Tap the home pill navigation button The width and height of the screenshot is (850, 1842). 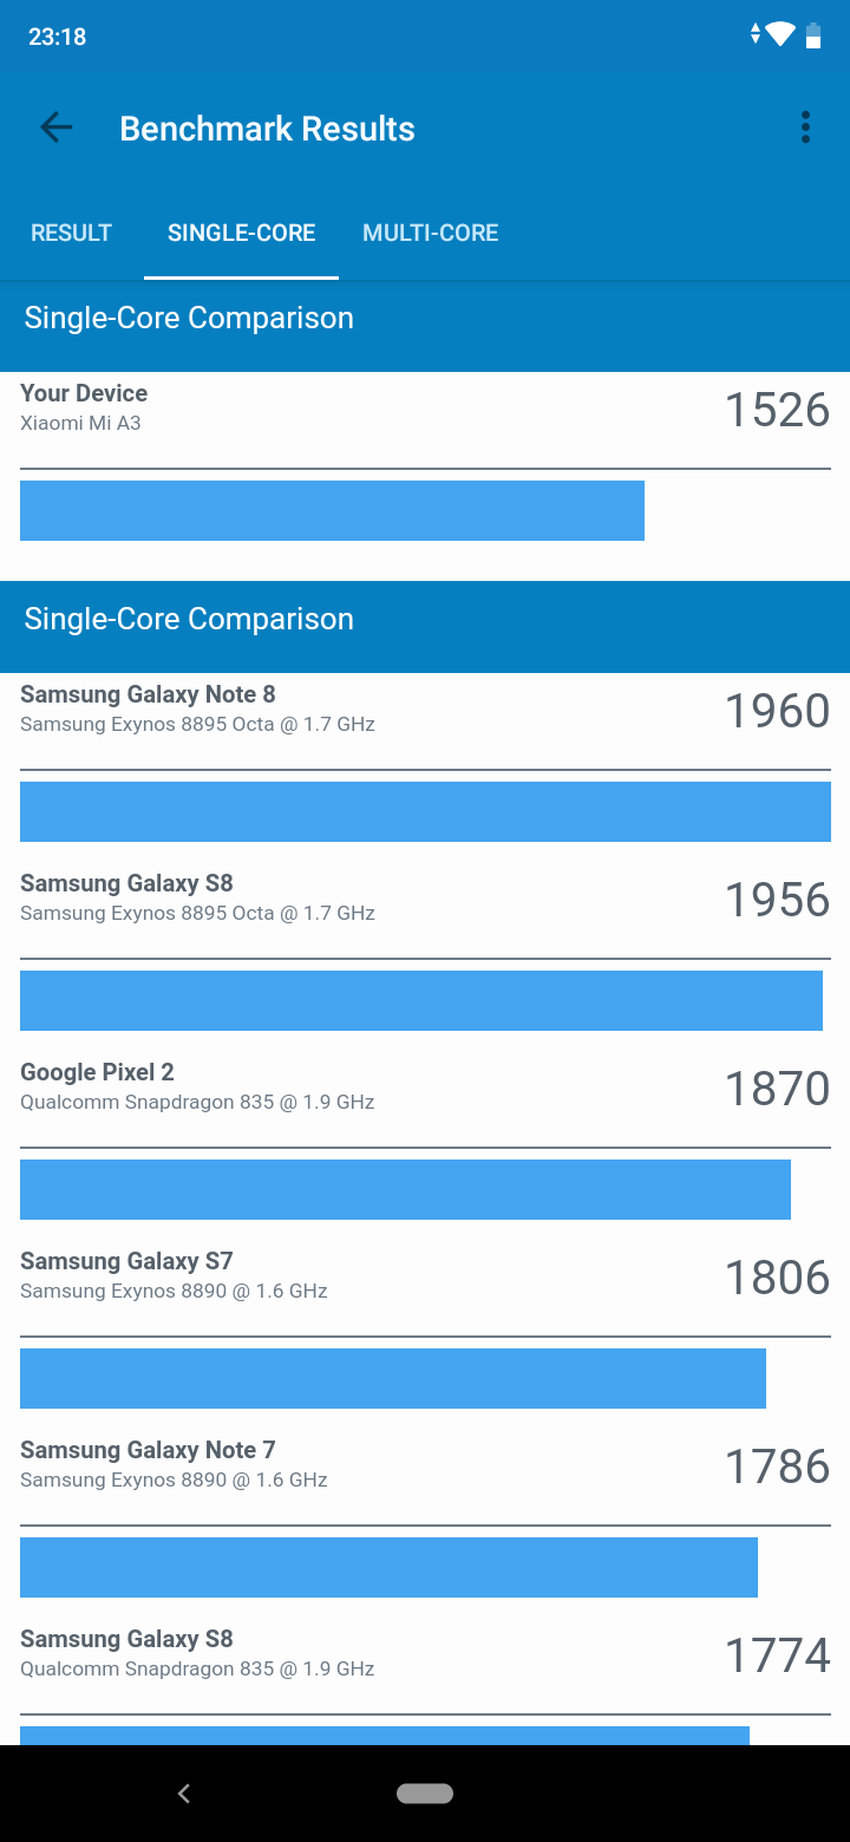click(425, 1793)
